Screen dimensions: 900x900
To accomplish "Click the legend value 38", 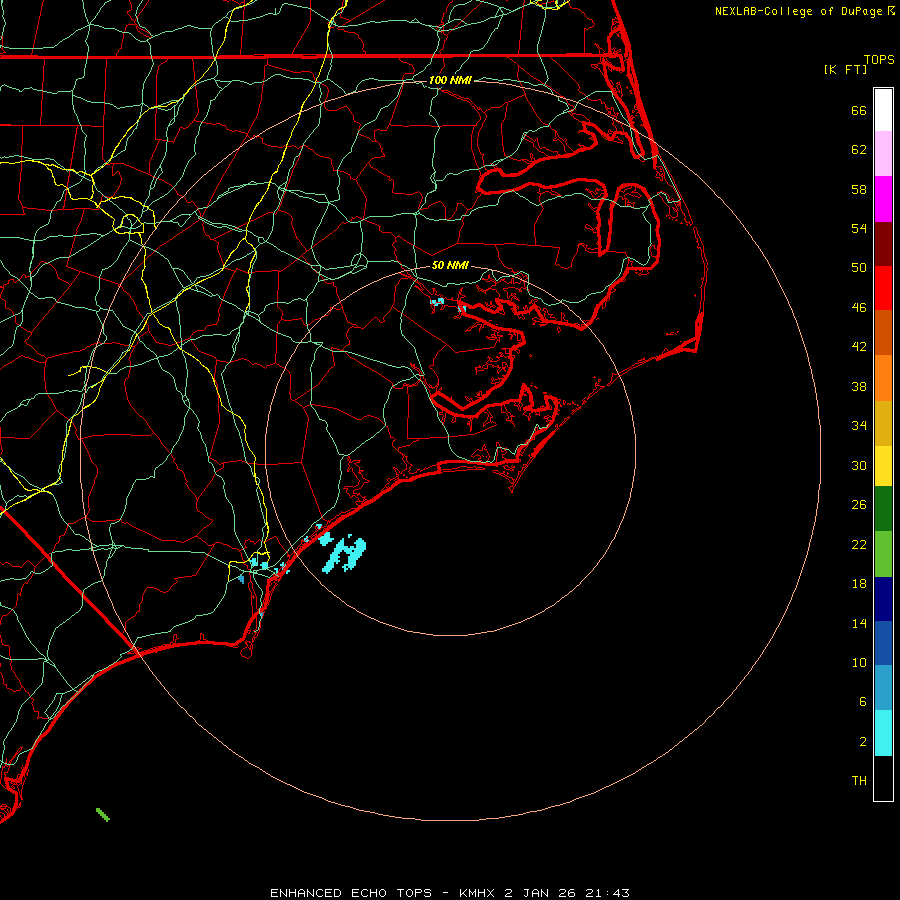I will tap(859, 386).
